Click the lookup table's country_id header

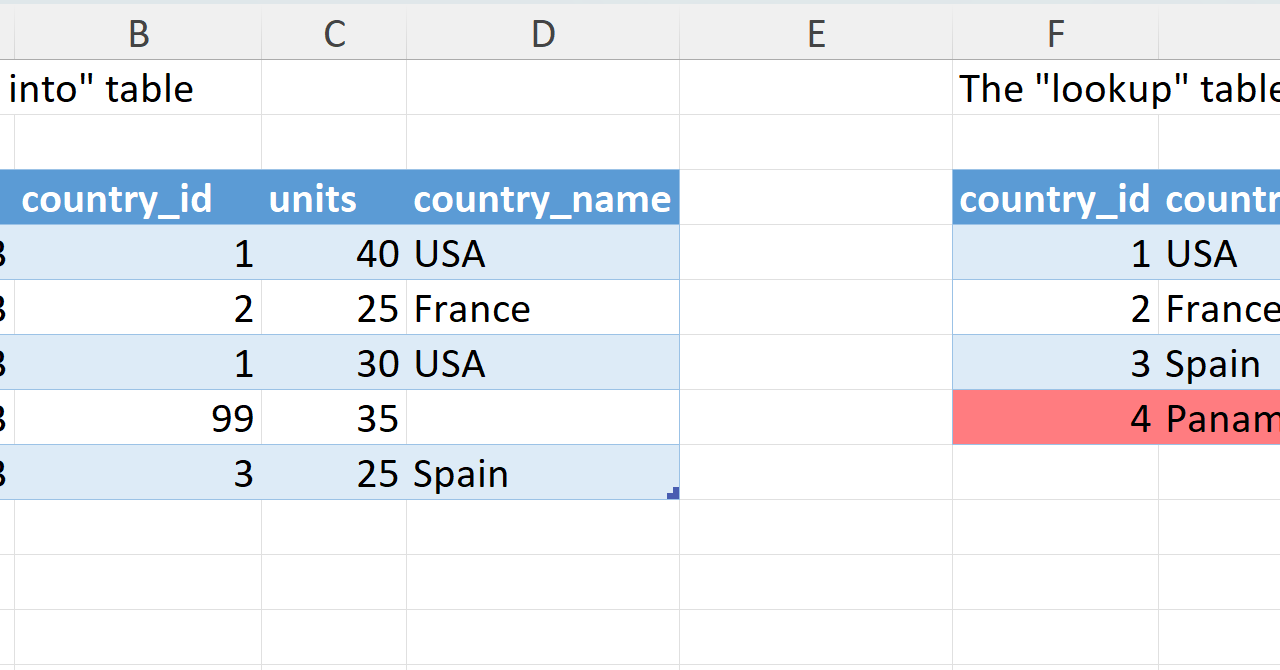point(1055,198)
